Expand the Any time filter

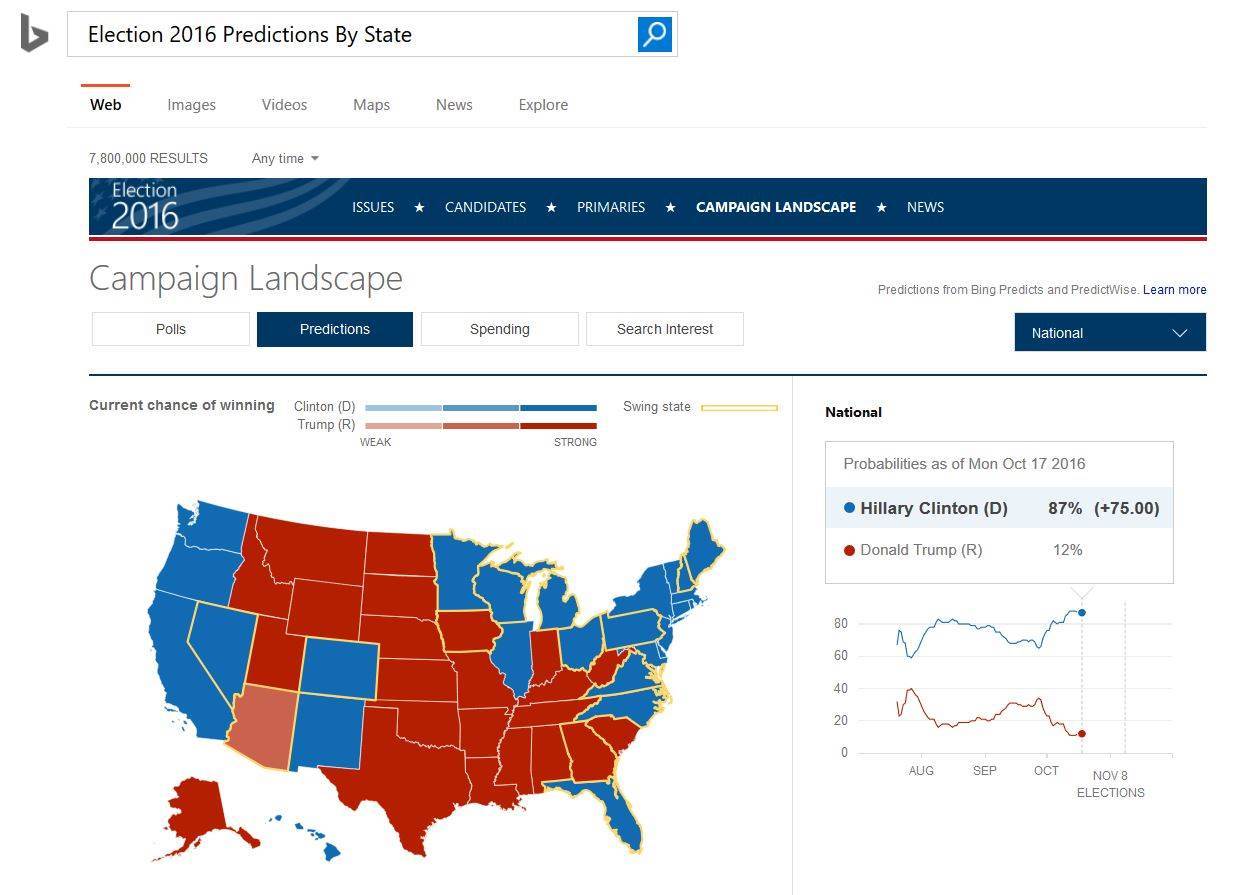pos(285,158)
